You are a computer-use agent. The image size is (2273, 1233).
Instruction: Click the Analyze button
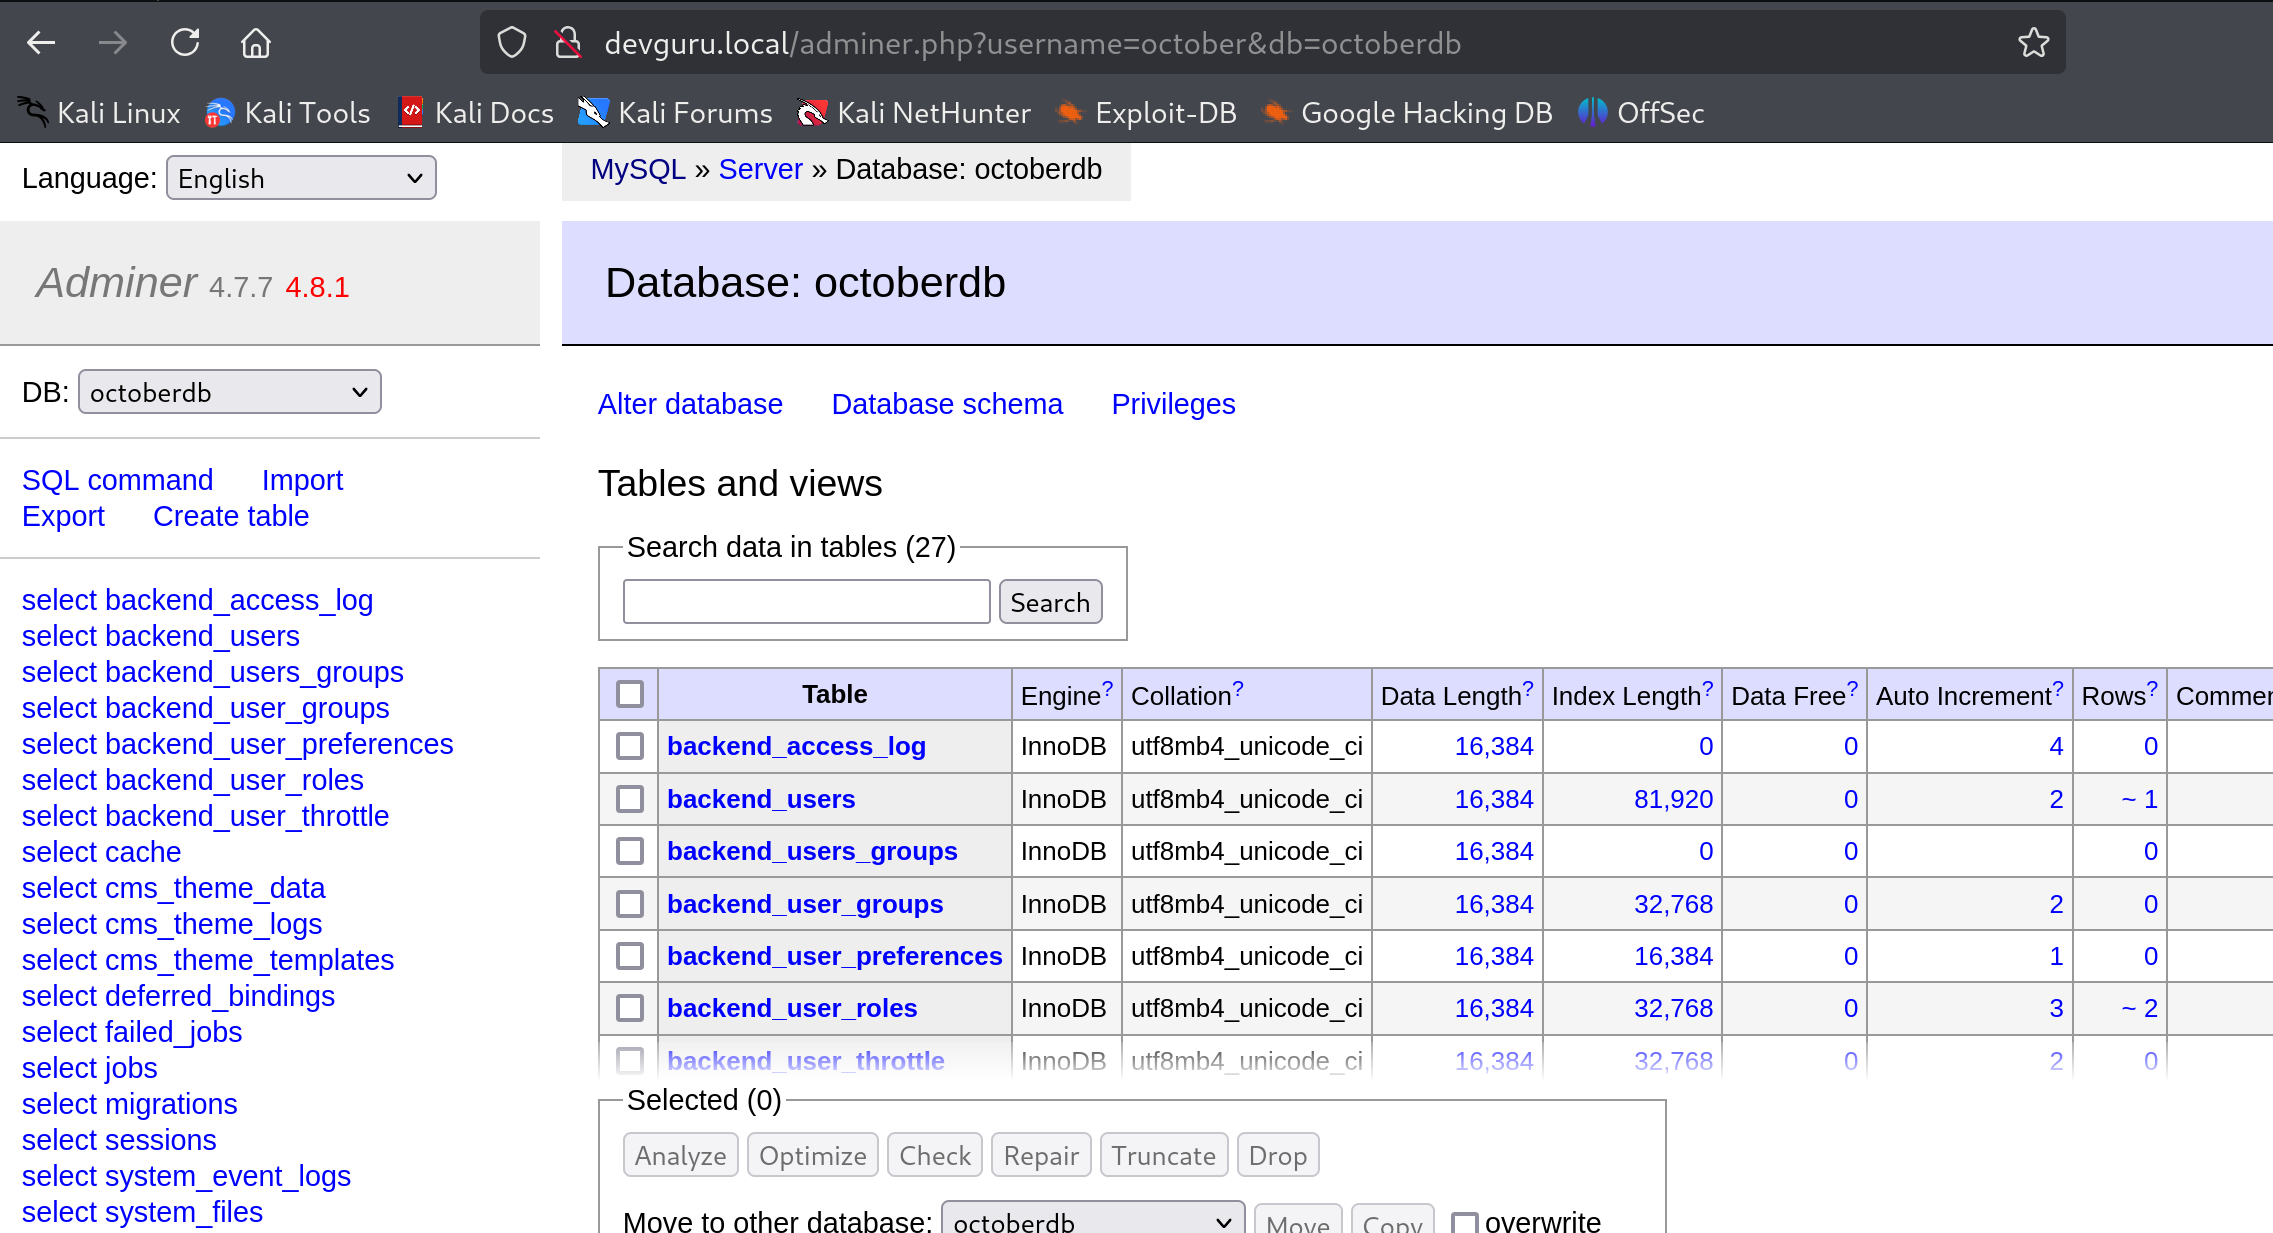tap(680, 1155)
